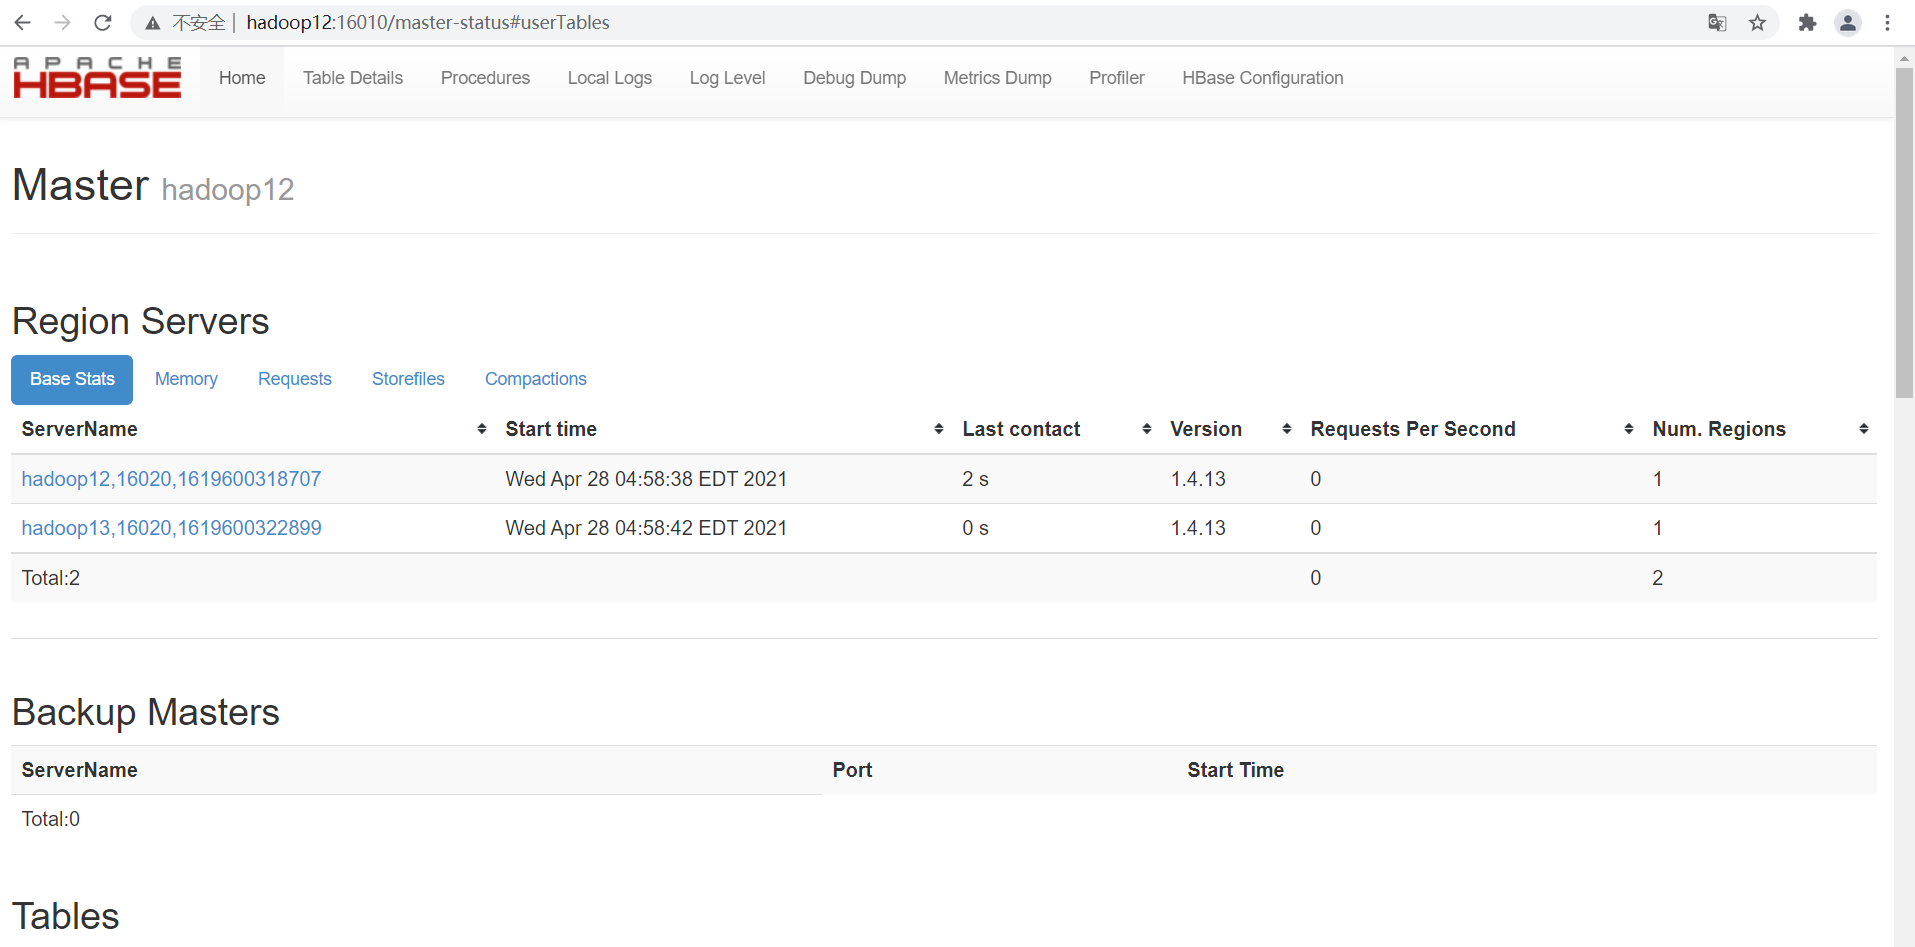Reload the master-status page
The image size is (1915, 947).
click(102, 22)
